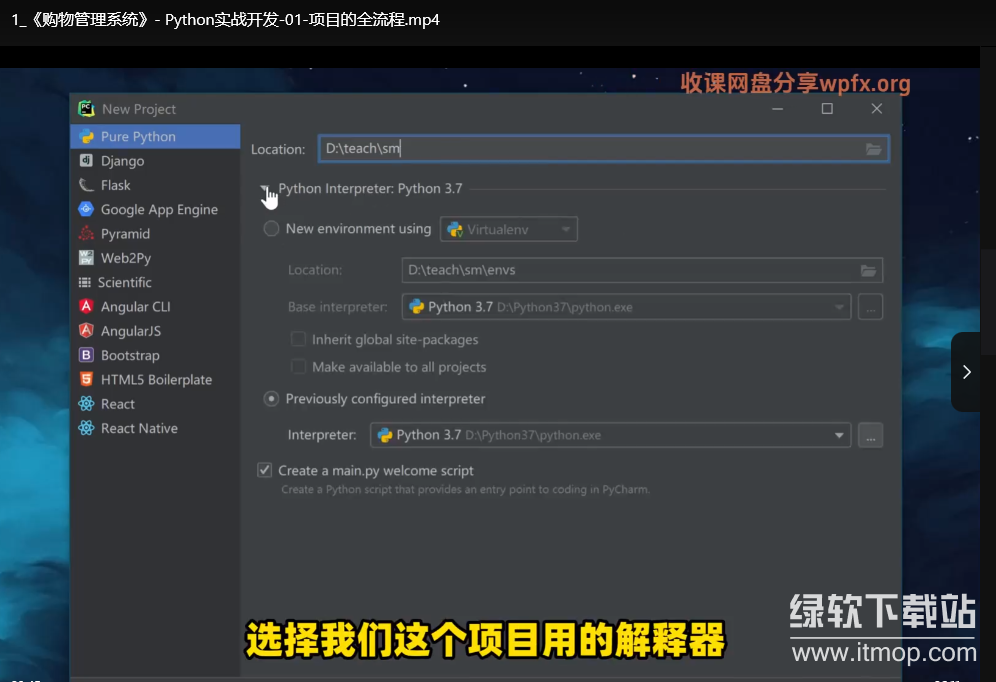Browse for project location folder icon
The width and height of the screenshot is (996, 682).
coord(873,149)
